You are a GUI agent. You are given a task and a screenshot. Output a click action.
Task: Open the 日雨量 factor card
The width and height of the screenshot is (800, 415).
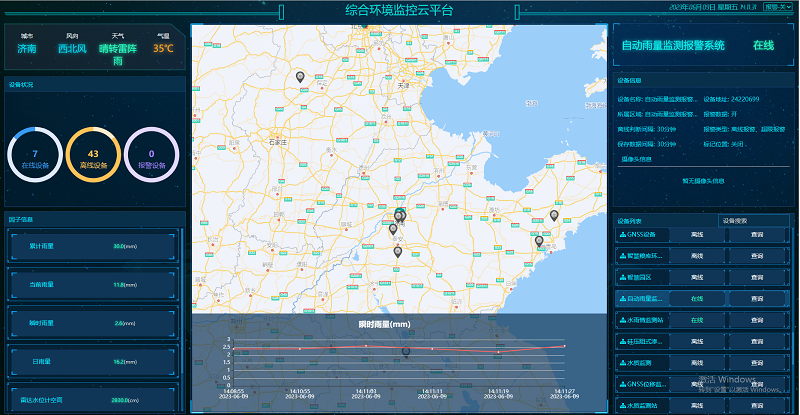tap(93, 362)
